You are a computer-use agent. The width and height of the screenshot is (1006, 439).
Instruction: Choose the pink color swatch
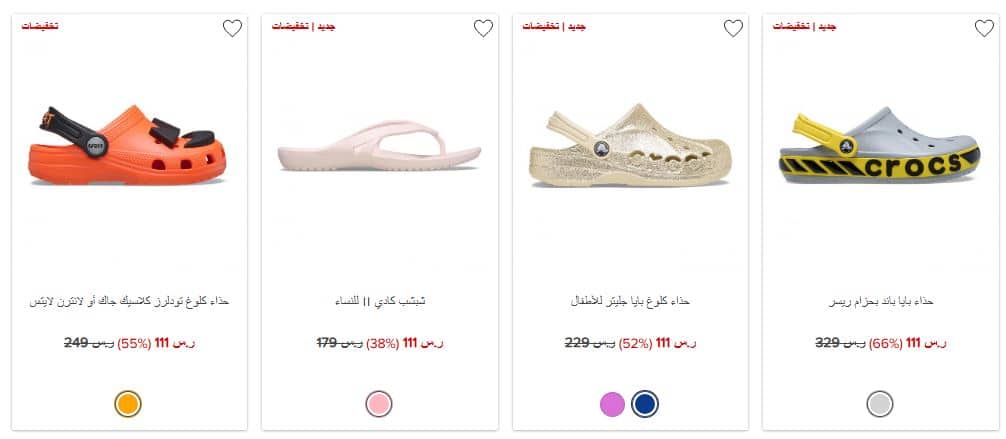pyautogui.click(x=379, y=404)
